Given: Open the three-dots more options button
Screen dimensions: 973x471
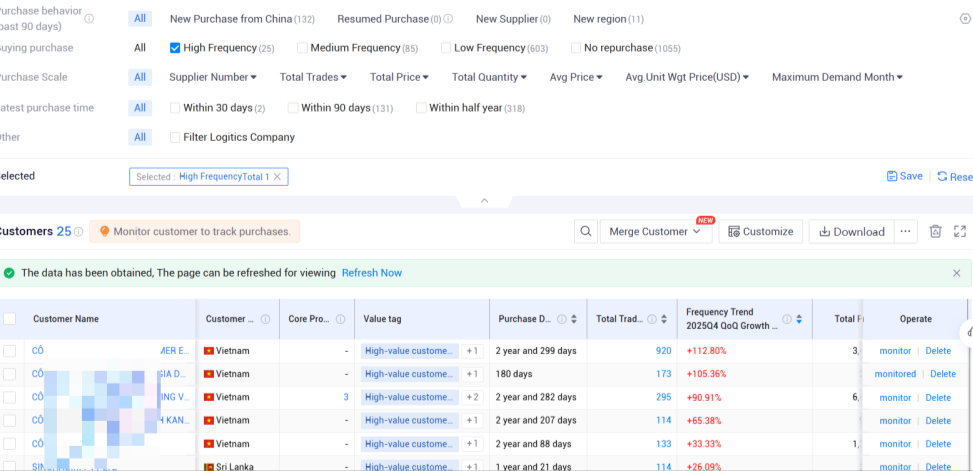Looking at the screenshot, I should click(x=905, y=231).
